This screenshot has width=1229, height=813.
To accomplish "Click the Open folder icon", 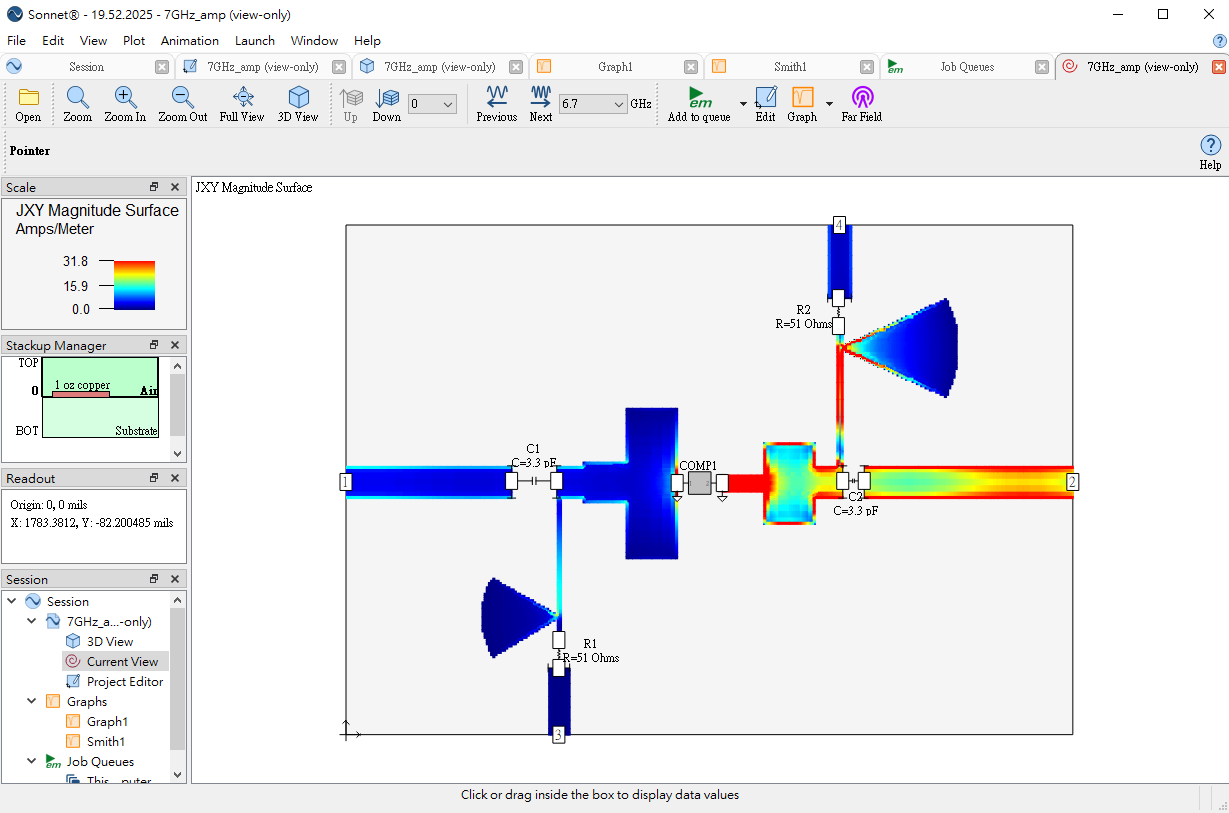I will point(28,97).
